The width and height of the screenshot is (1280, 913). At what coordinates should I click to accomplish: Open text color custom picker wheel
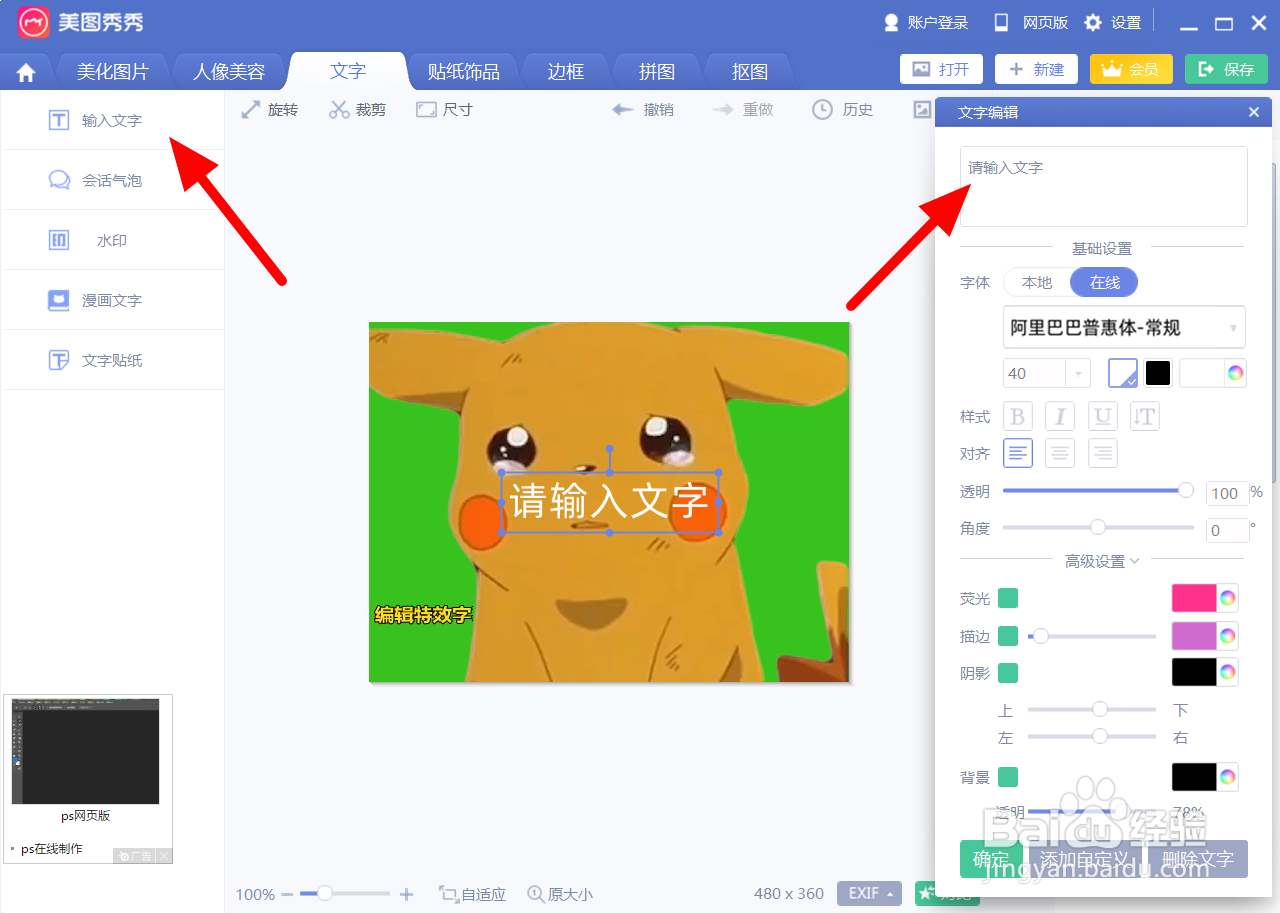tap(1236, 373)
